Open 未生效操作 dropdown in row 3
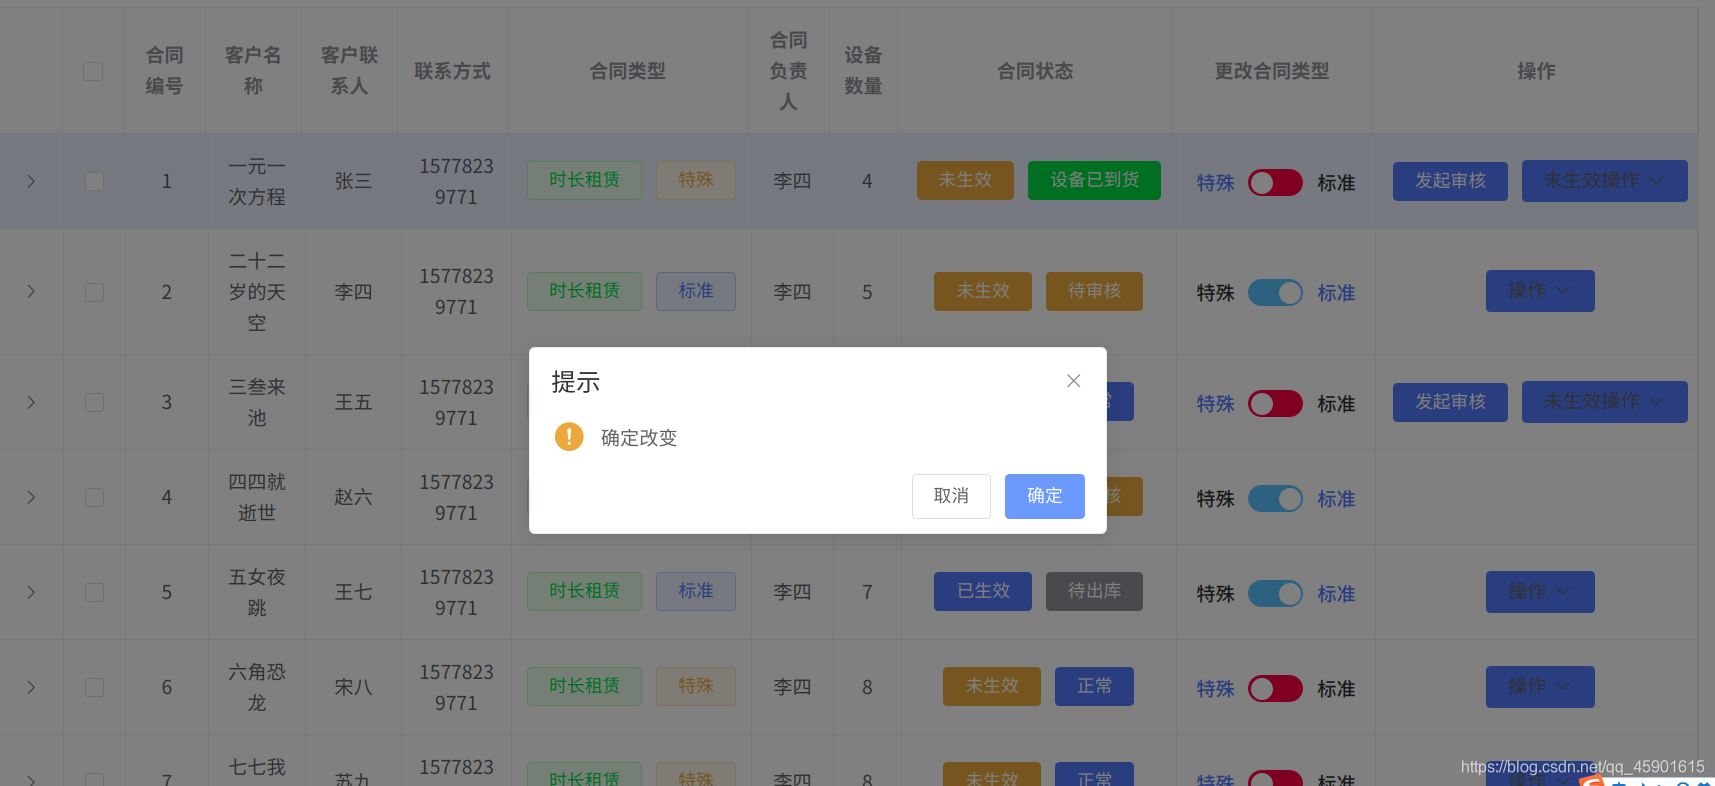The width and height of the screenshot is (1715, 786). (x=1604, y=402)
